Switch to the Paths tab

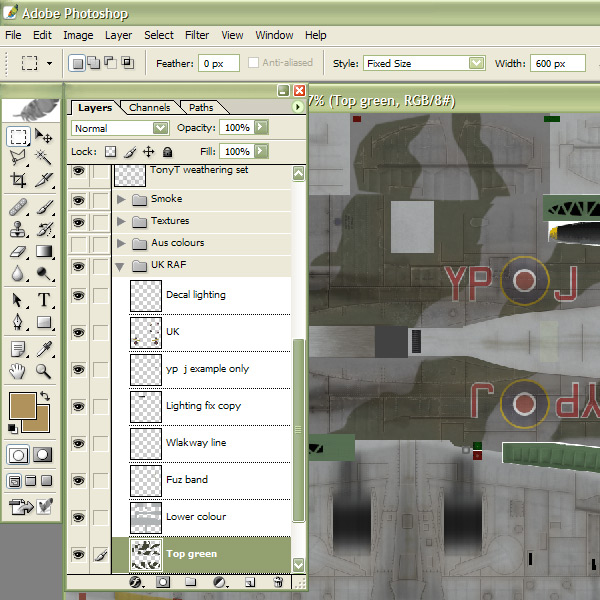click(201, 108)
